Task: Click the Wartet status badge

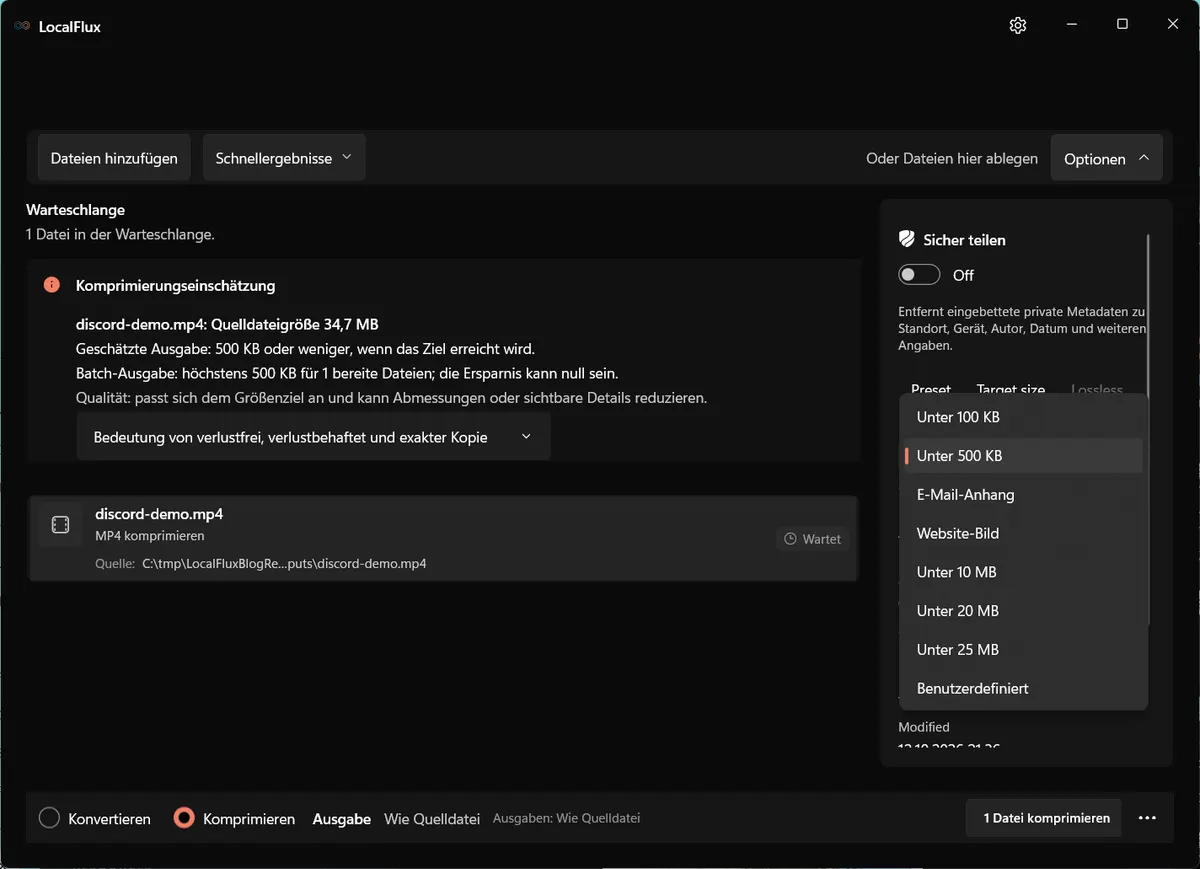Action: pos(812,539)
